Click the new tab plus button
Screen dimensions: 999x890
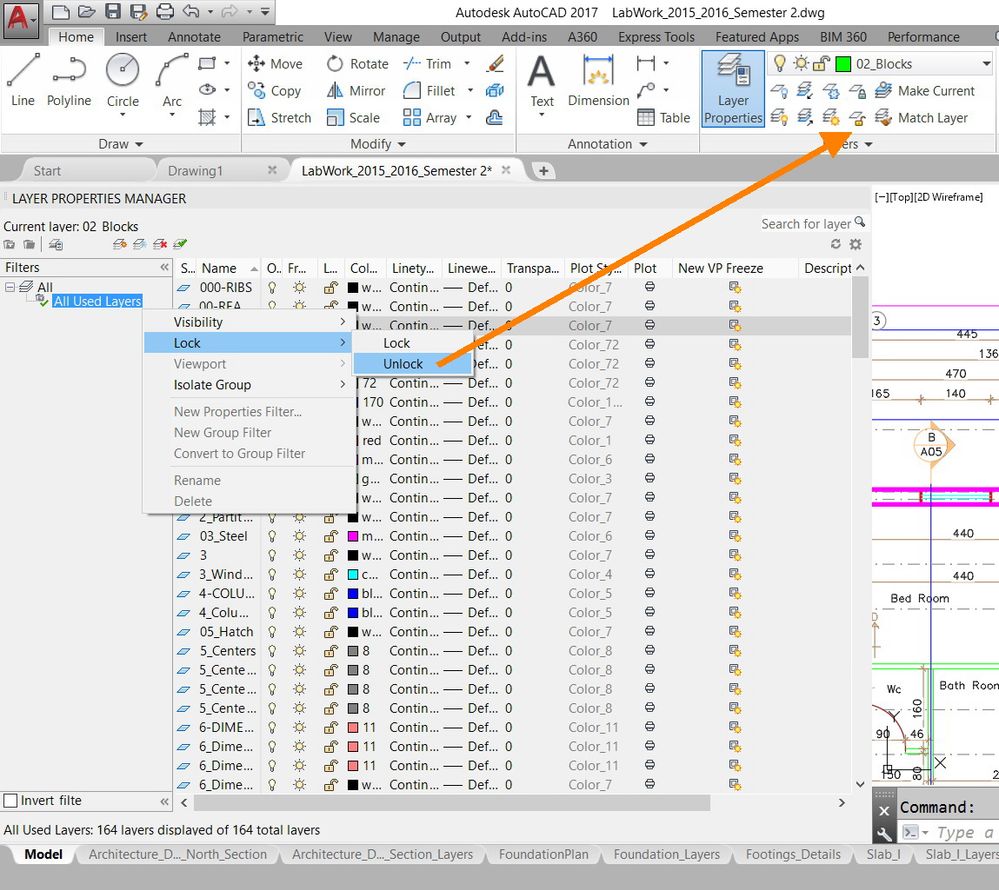click(543, 171)
